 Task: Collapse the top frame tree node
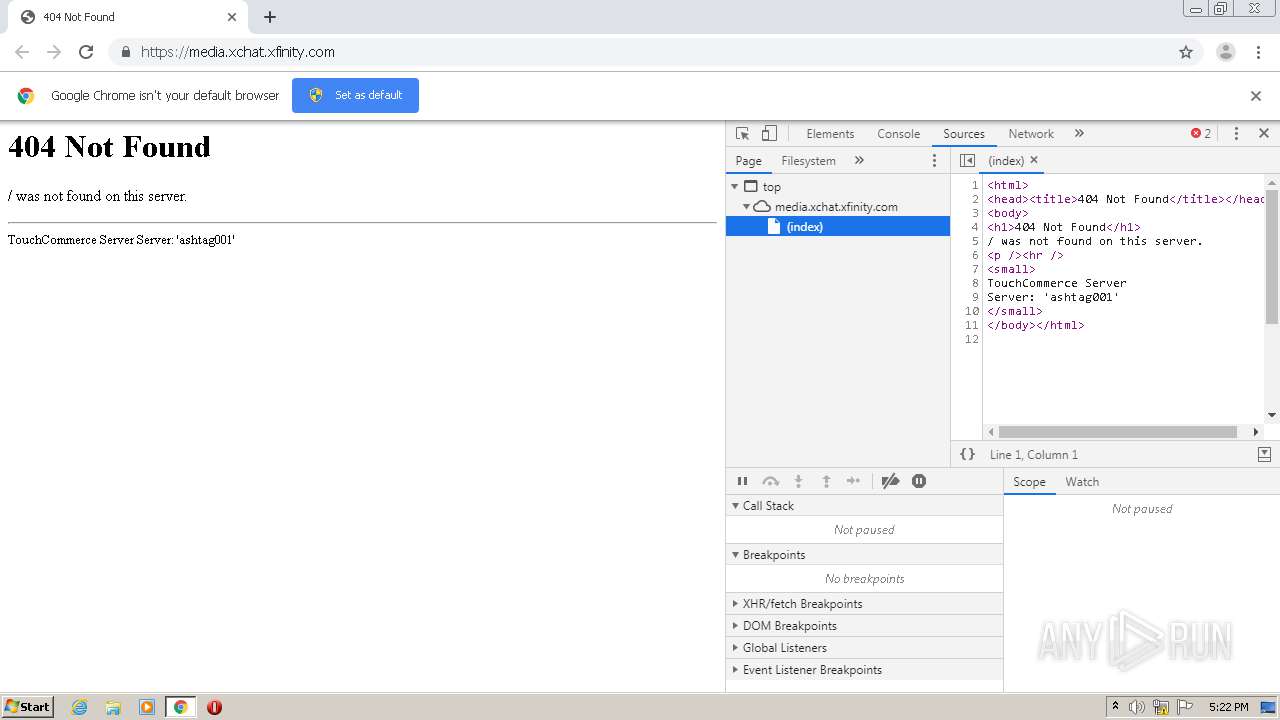coord(735,186)
